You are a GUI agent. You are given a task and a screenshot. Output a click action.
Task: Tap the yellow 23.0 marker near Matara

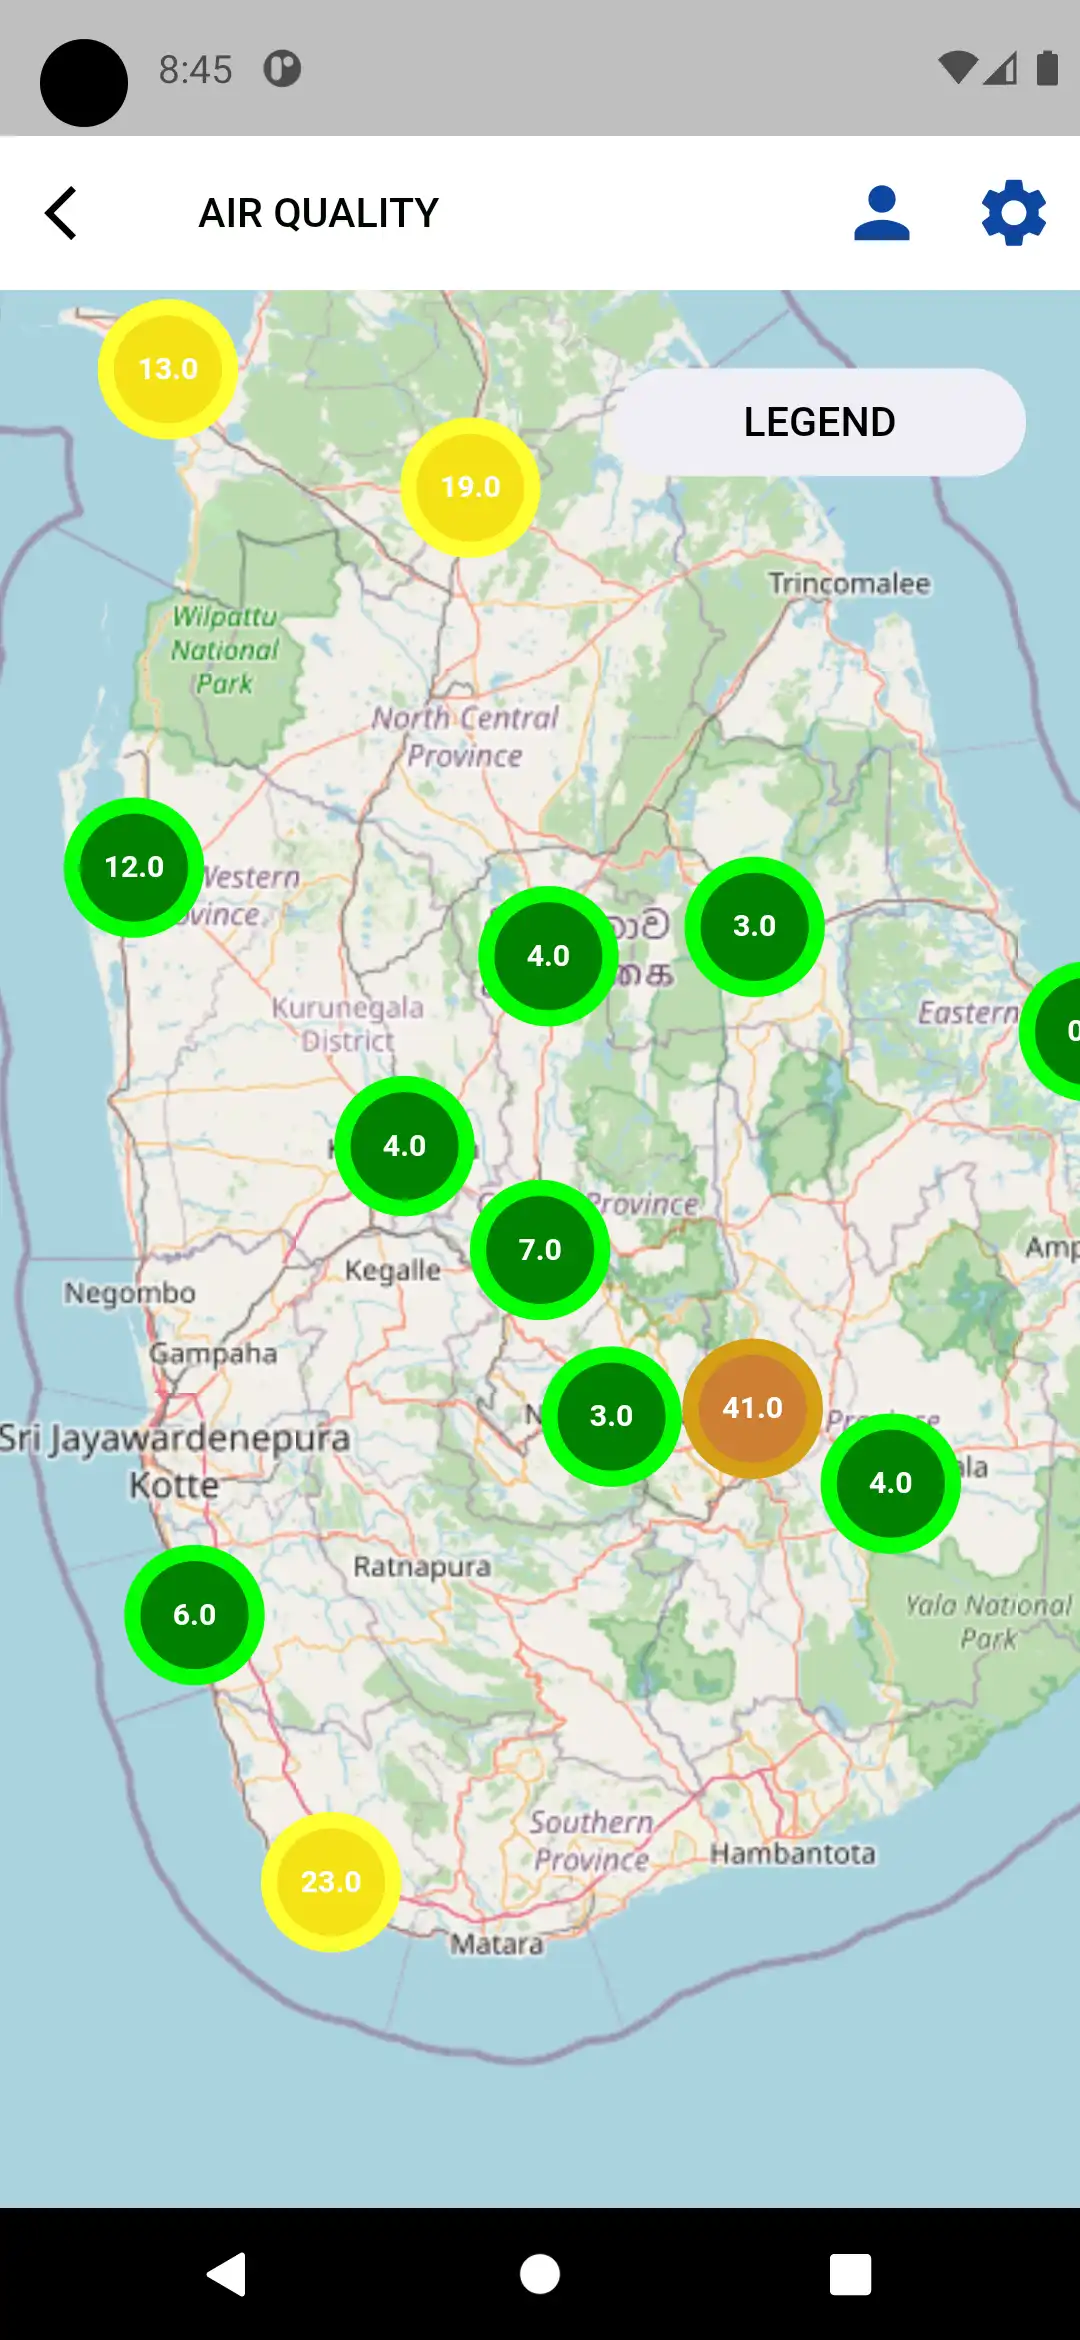pyautogui.click(x=331, y=1882)
